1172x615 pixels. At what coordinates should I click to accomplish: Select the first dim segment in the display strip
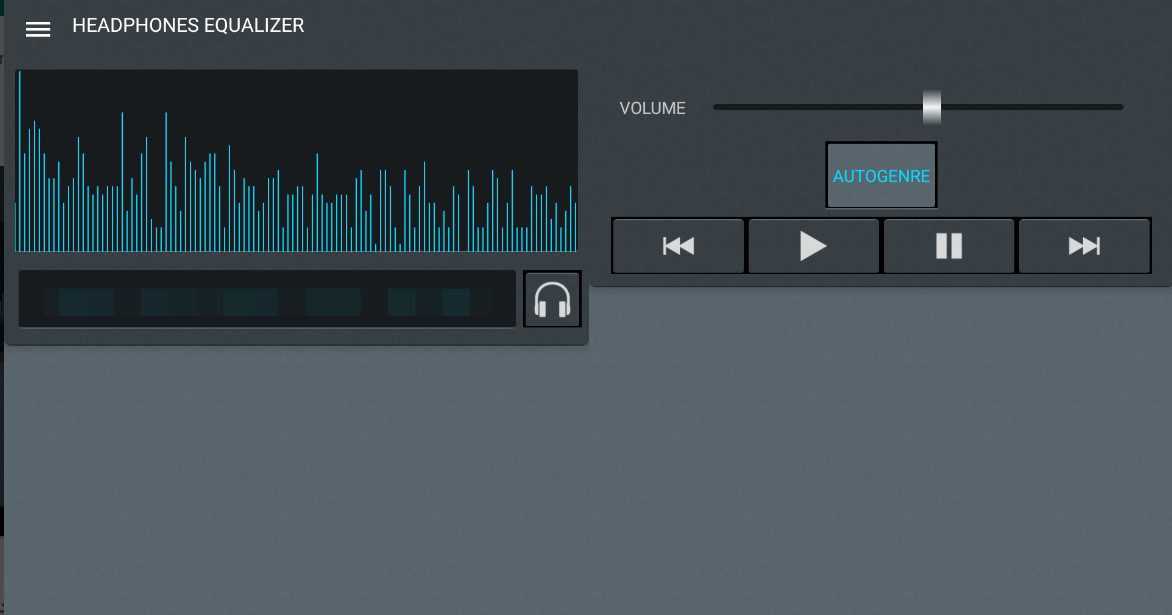point(85,302)
